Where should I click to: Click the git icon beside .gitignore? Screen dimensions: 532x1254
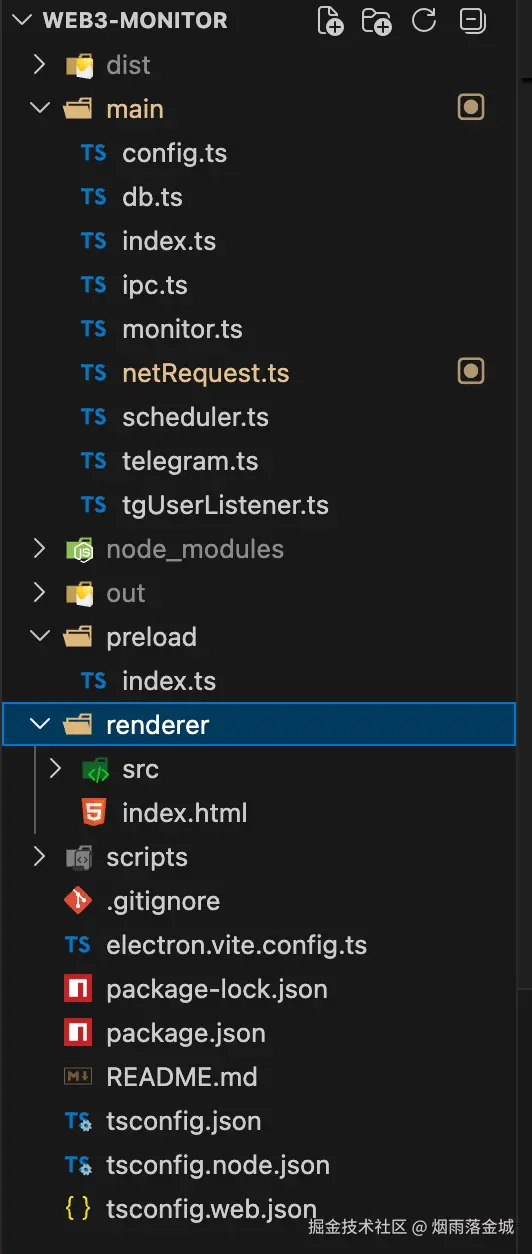pos(77,901)
